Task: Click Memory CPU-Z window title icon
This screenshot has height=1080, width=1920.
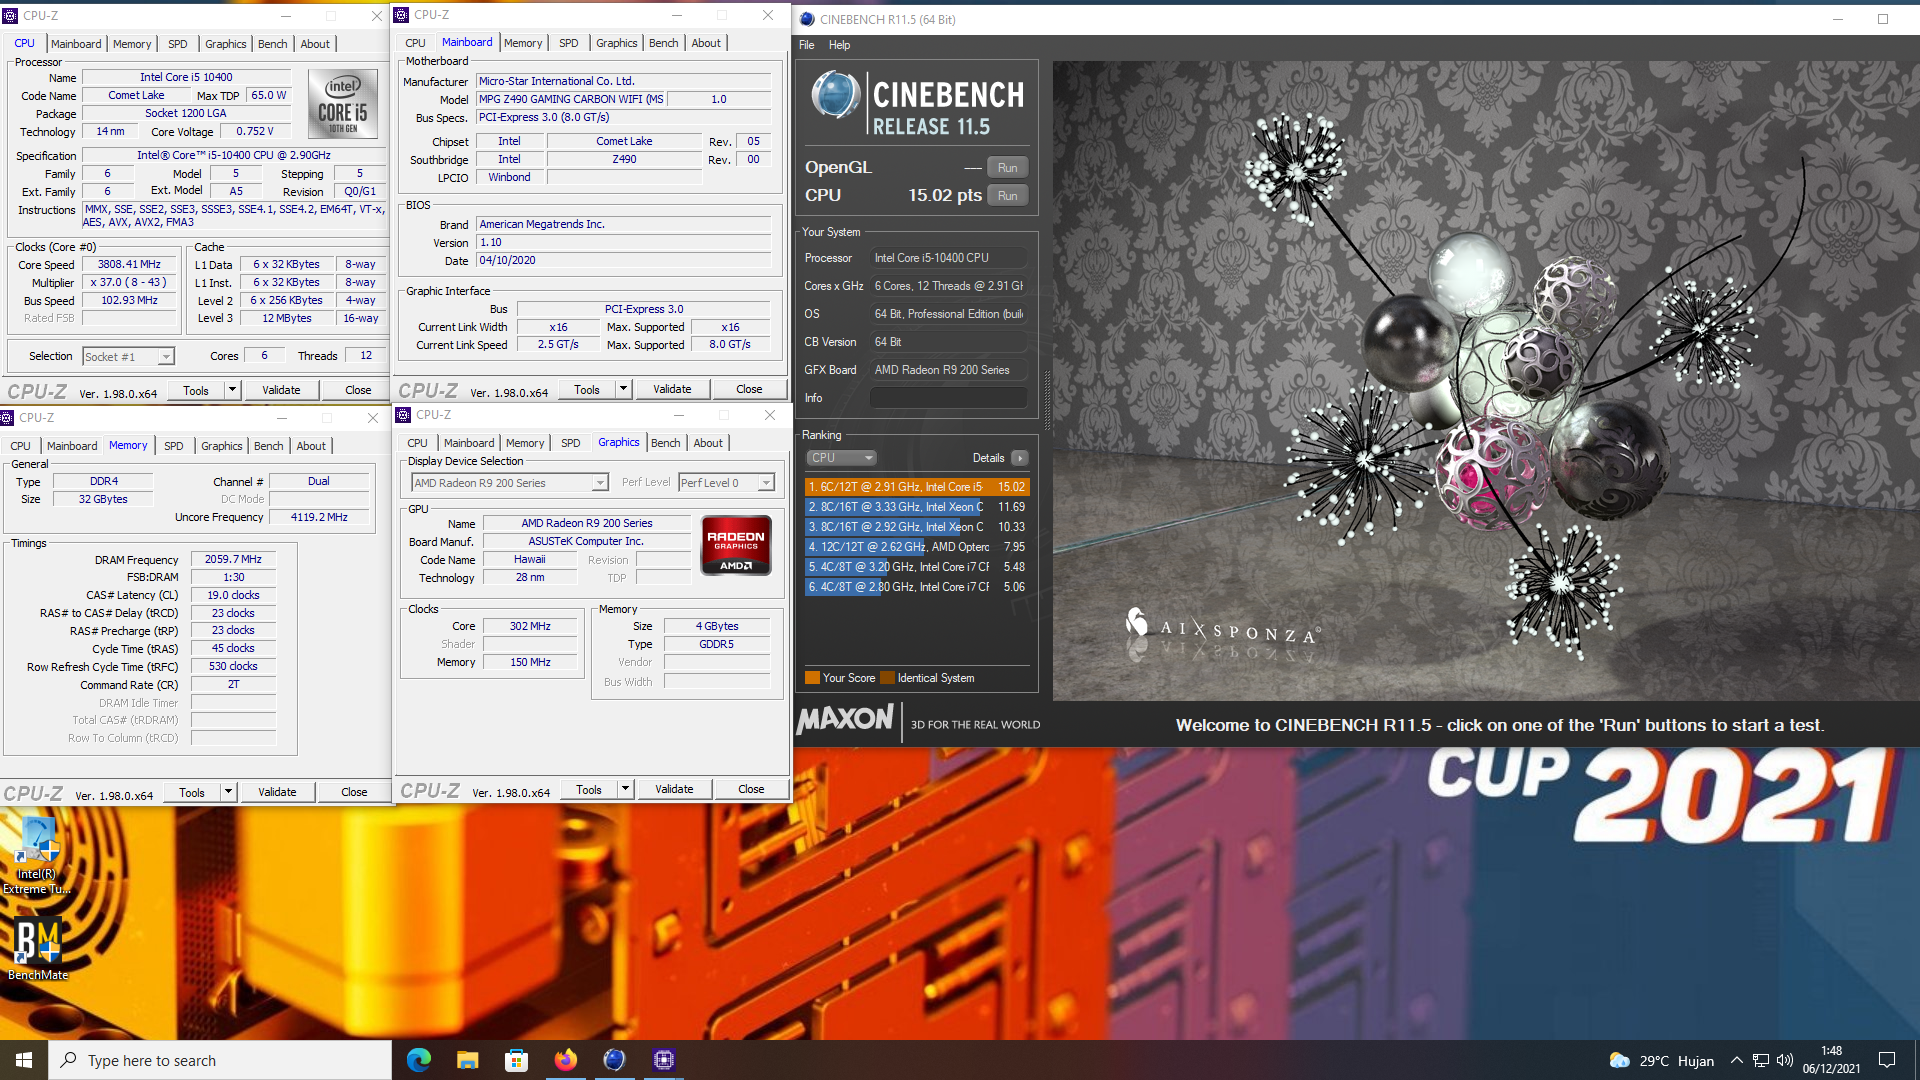Action: coord(7,418)
